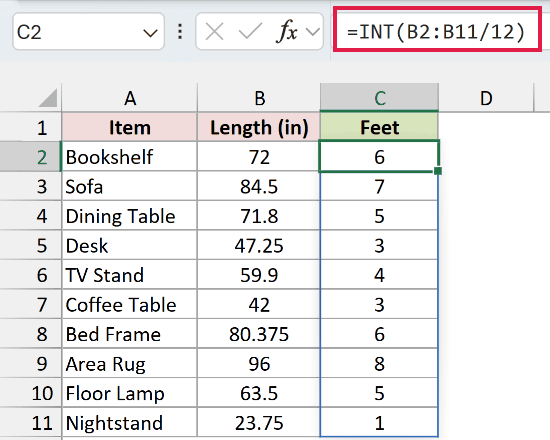Select column D header
The height and width of the screenshot is (440, 550).
[486, 98]
